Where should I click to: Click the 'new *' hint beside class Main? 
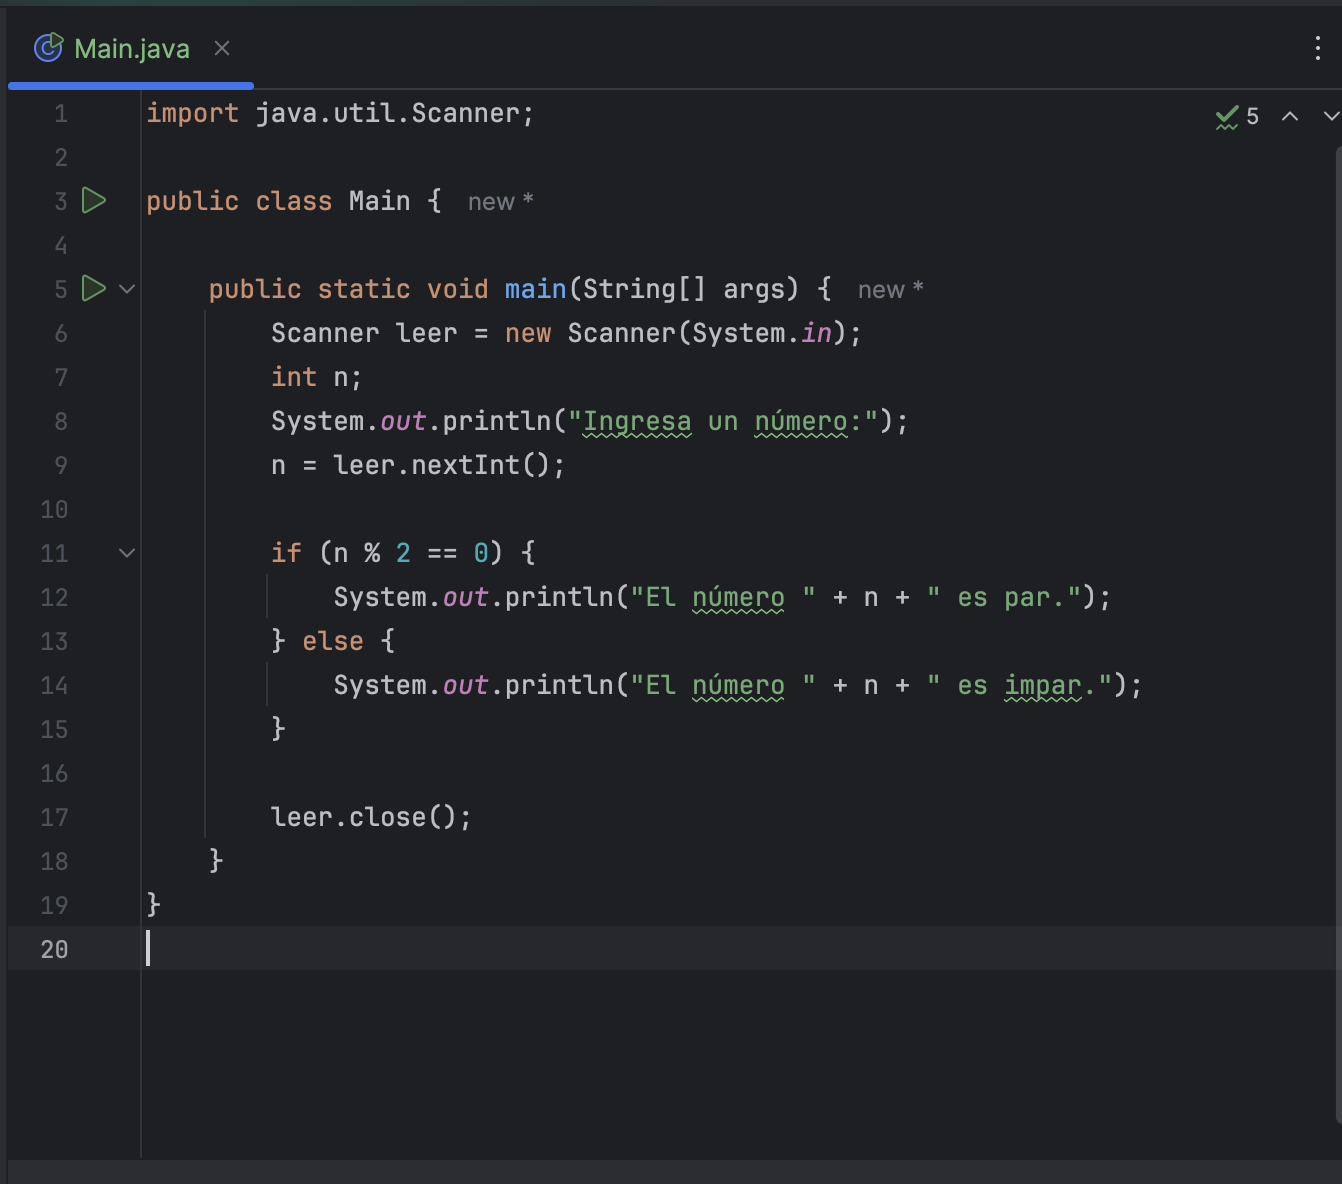click(x=501, y=202)
